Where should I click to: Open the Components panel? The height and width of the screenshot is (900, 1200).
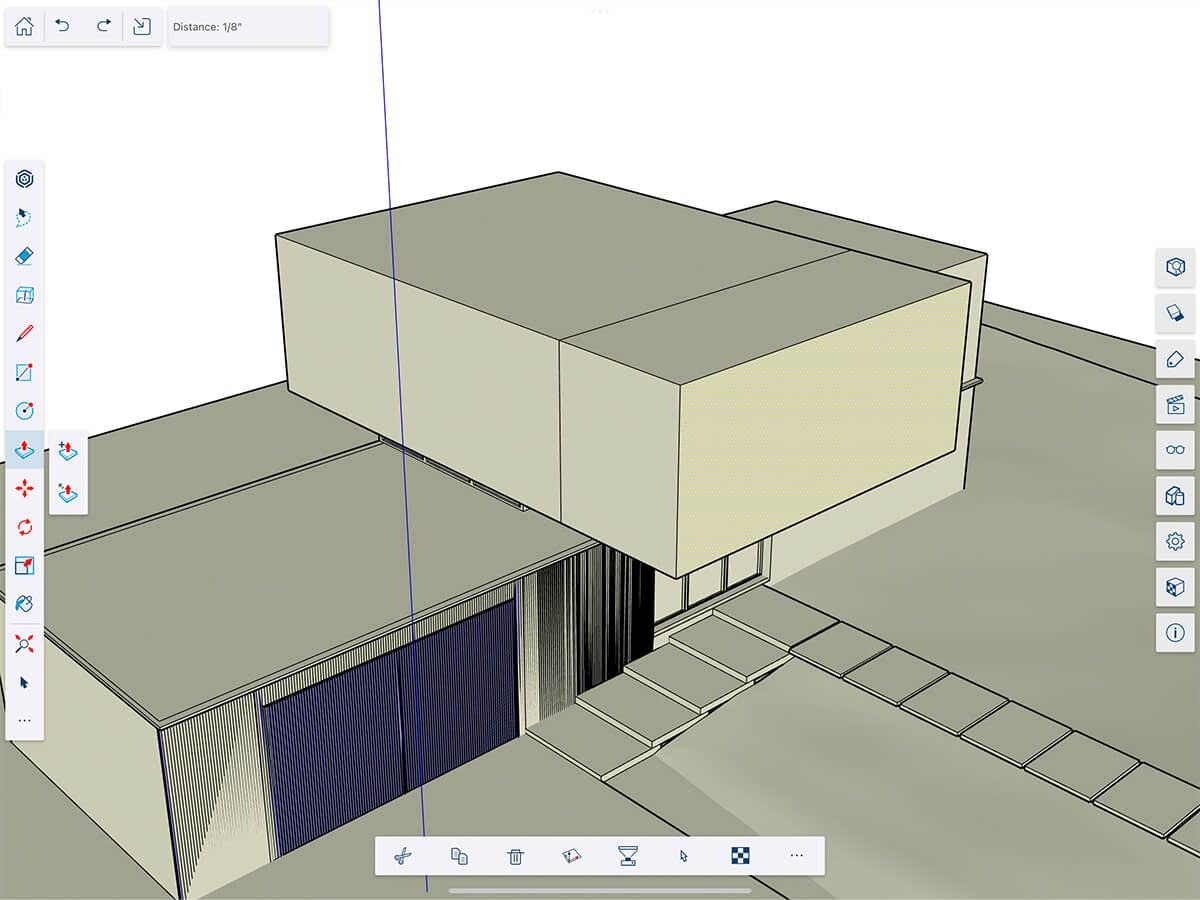point(1175,496)
